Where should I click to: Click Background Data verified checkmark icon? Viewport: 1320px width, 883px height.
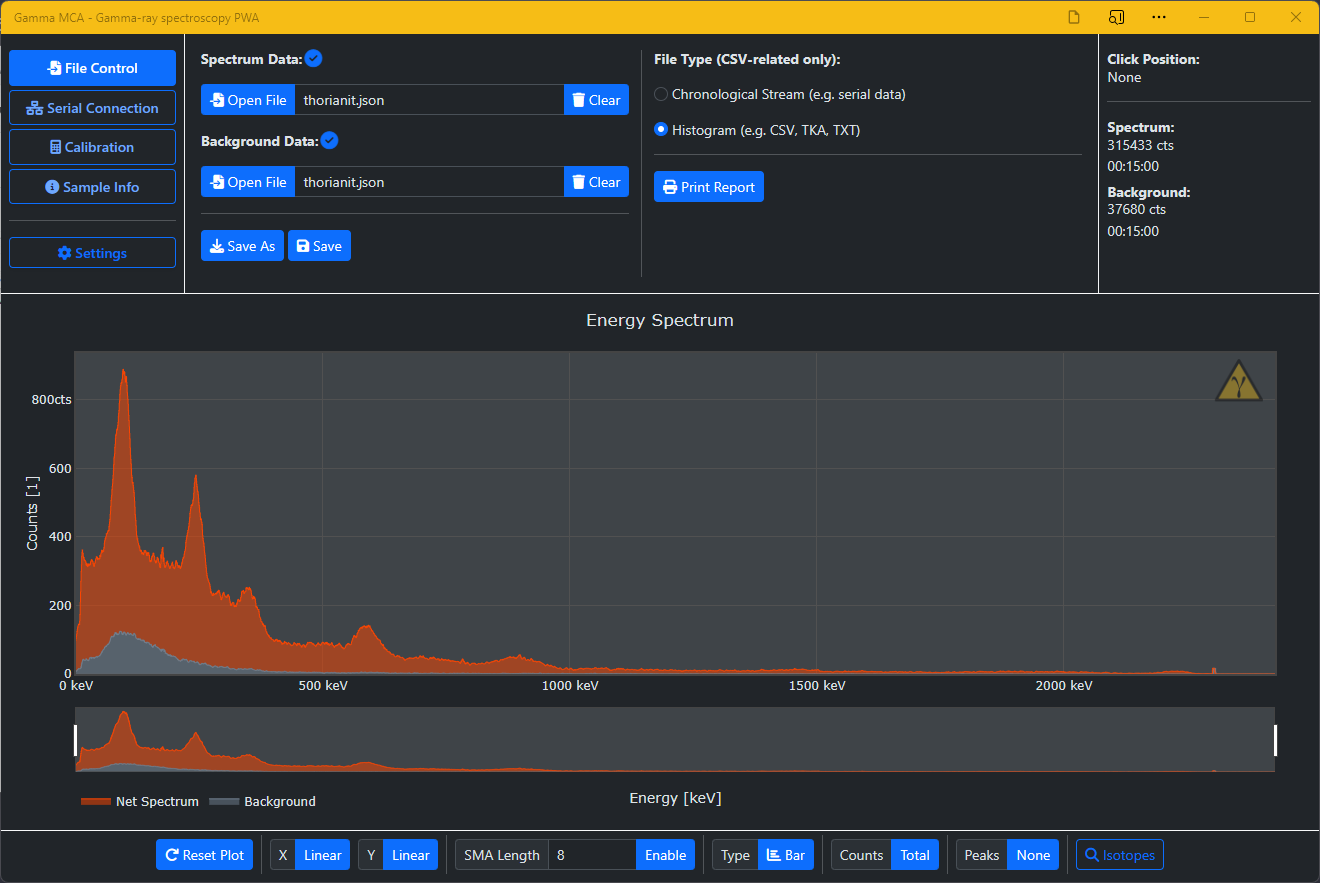pos(330,141)
